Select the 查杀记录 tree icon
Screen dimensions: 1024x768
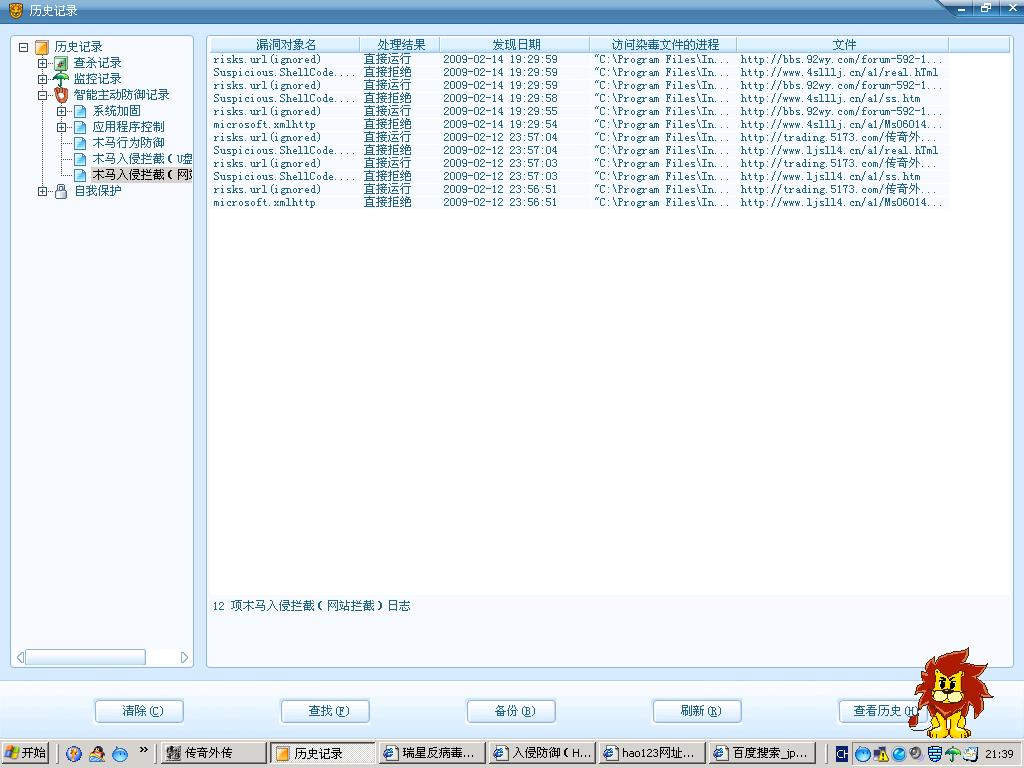pos(61,63)
